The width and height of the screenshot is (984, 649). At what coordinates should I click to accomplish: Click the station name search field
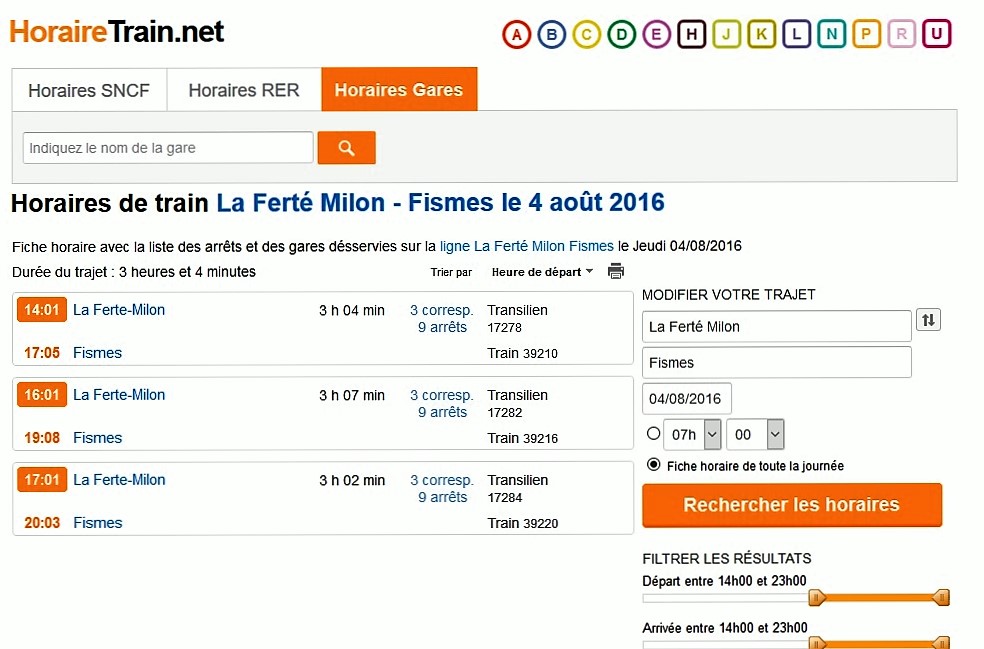(x=168, y=148)
